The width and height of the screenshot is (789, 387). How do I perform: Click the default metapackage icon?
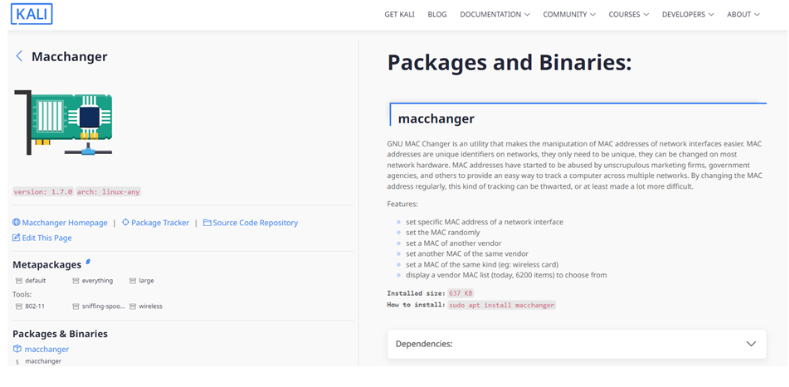point(19,280)
